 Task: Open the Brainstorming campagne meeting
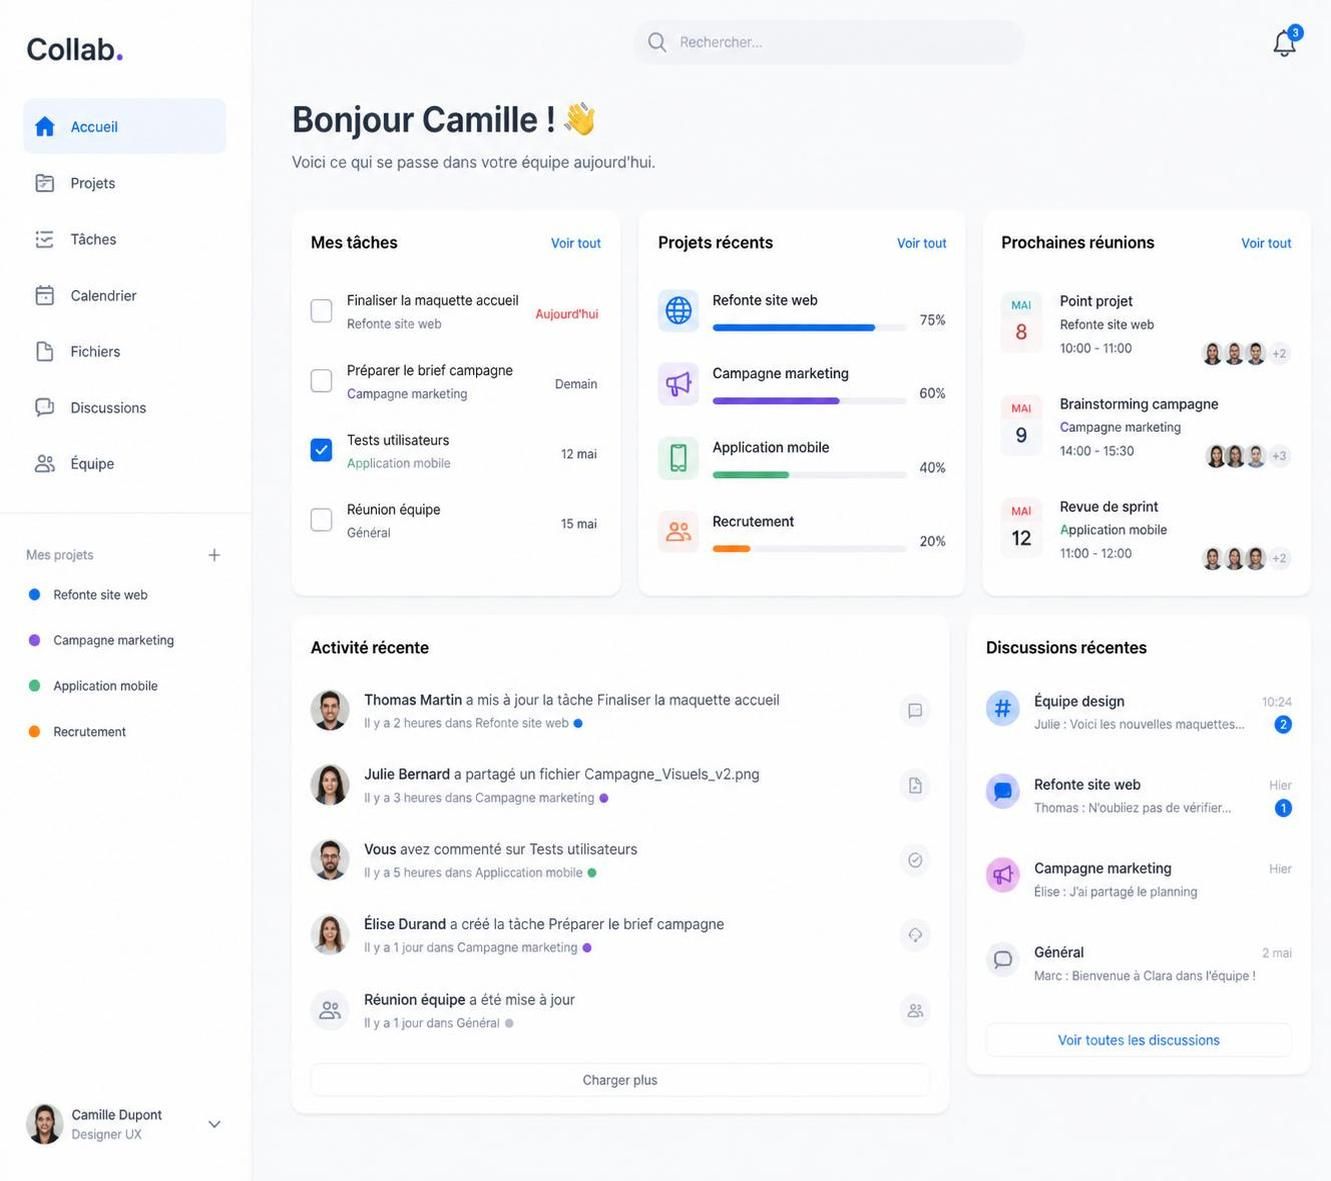(1146, 428)
